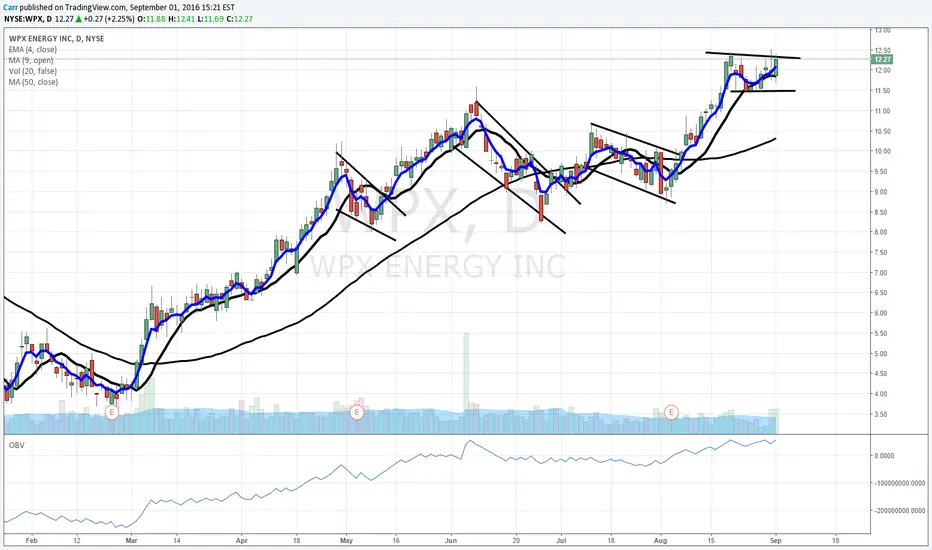Click the earnings E marker near March
Screen dimensions: 932x550
coord(111,412)
